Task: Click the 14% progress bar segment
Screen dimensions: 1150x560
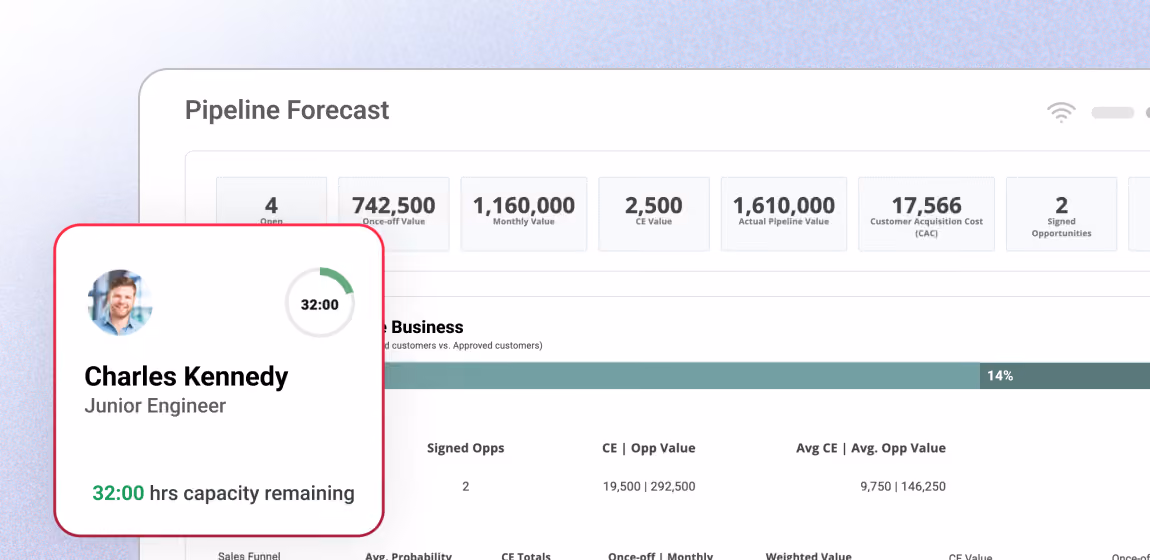Action: (x=1065, y=375)
